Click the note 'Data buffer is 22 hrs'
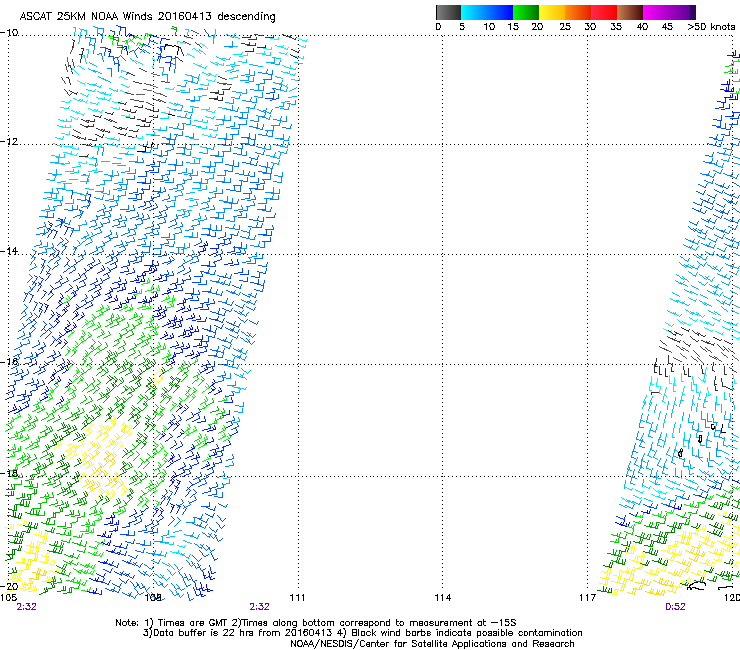 click(x=212, y=633)
